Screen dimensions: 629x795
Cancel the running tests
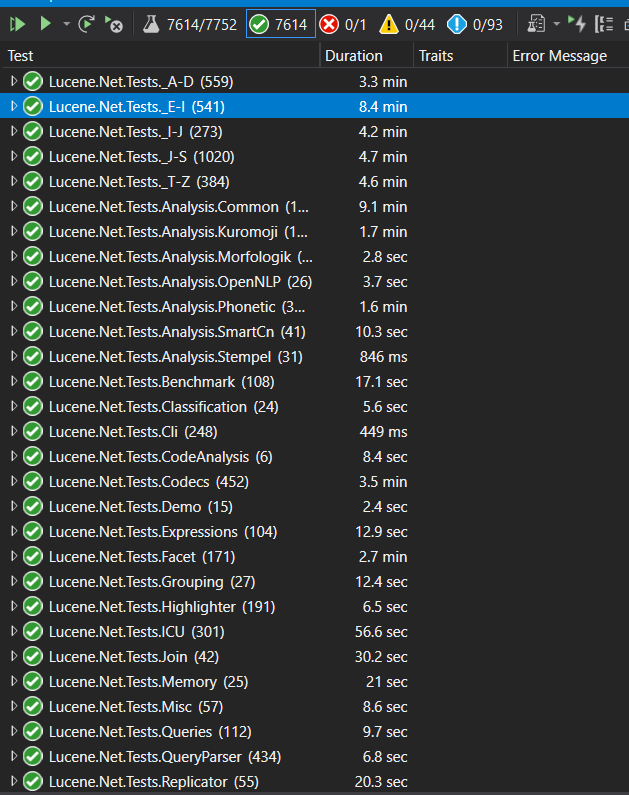coord(114,24)
